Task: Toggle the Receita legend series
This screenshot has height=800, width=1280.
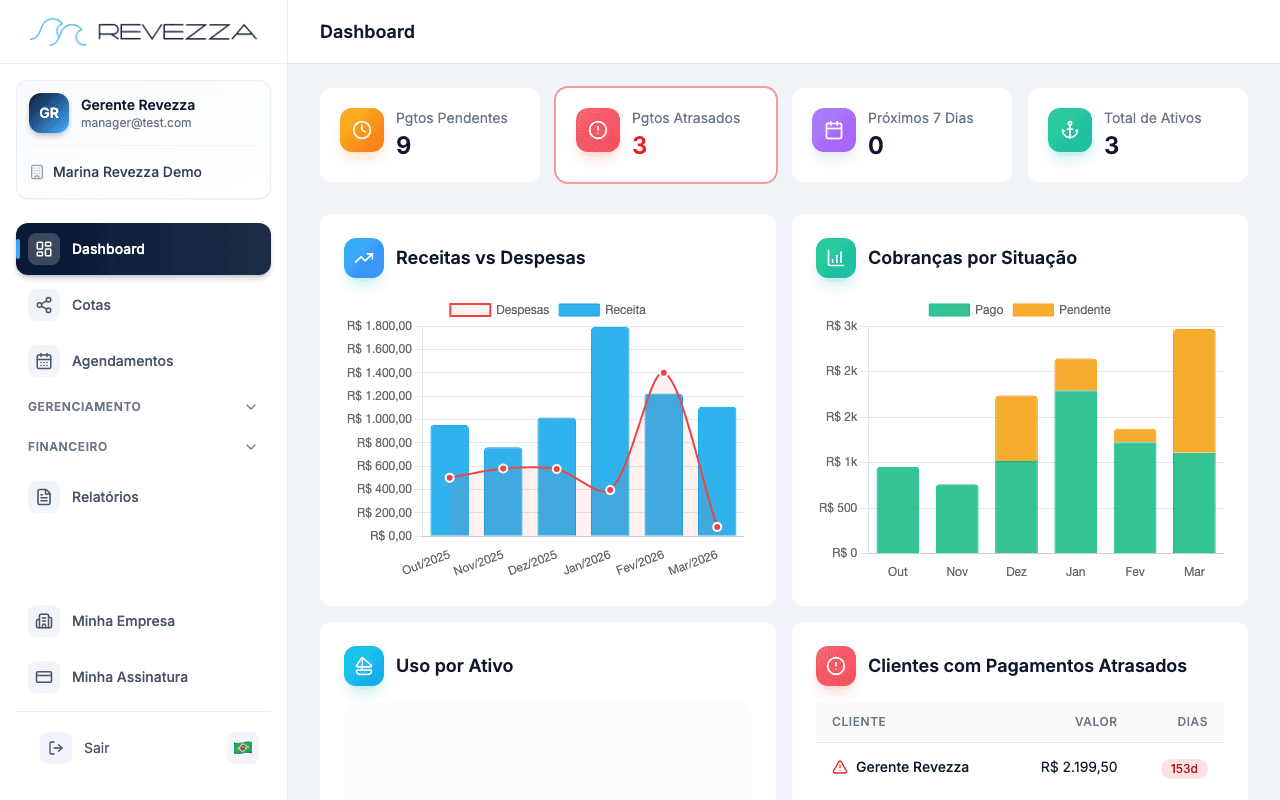Action: 602,310
